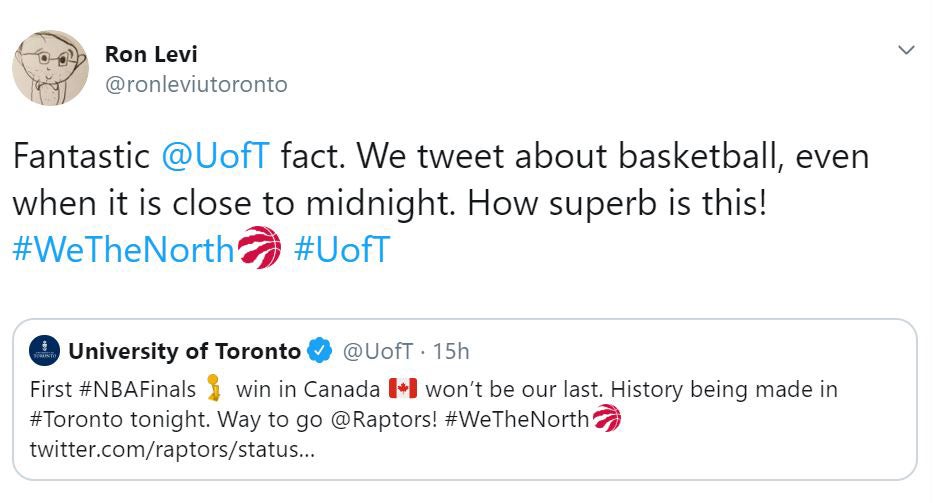This screenshot has width=933, height=503.
Task: Open the #UofT hashtag
Action: [x=341, y=249]
